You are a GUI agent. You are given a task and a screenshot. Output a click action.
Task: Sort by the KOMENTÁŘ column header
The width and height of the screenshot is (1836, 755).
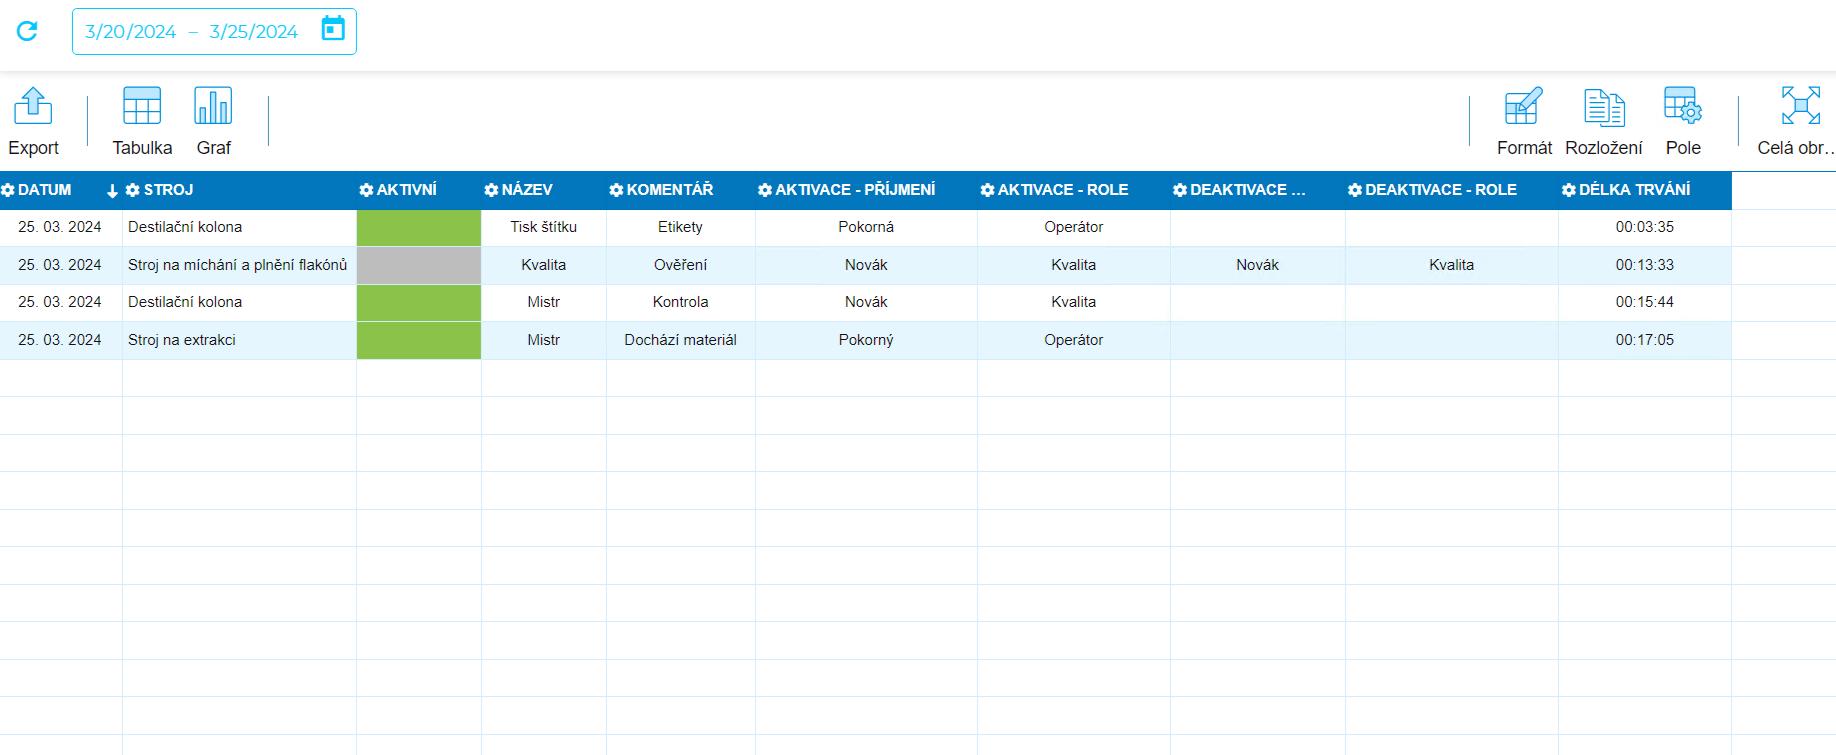point(670,190)
